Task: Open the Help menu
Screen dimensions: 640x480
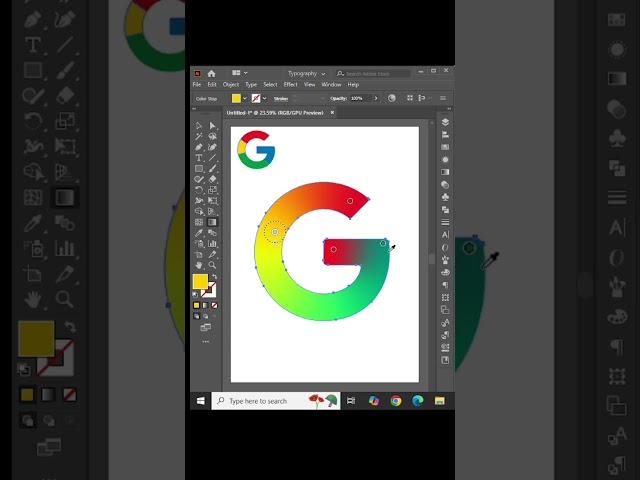Action: coord(353,84)
